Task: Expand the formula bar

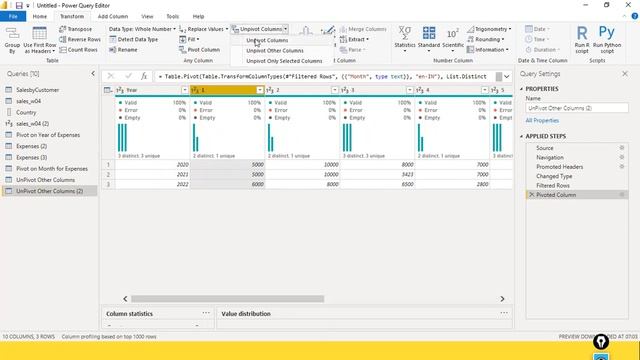Action: coord(507,76)
